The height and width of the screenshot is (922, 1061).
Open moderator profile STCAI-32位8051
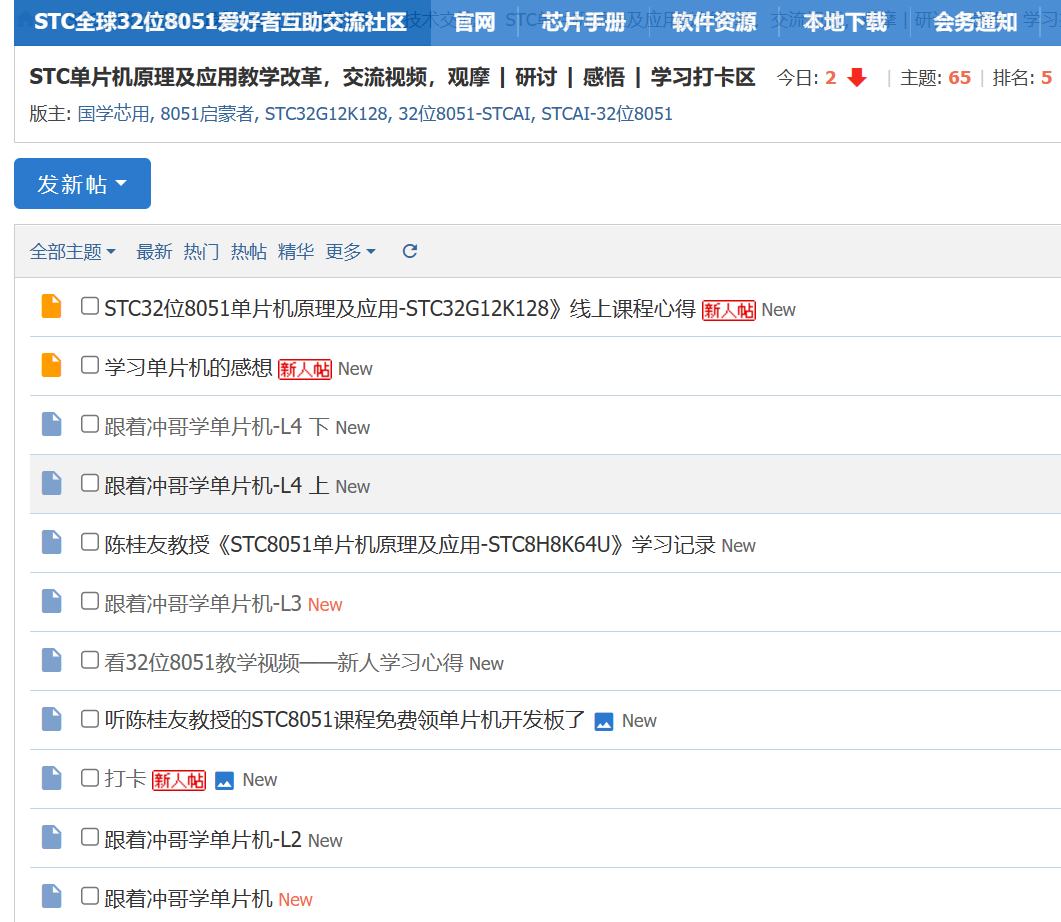point(607,114)
